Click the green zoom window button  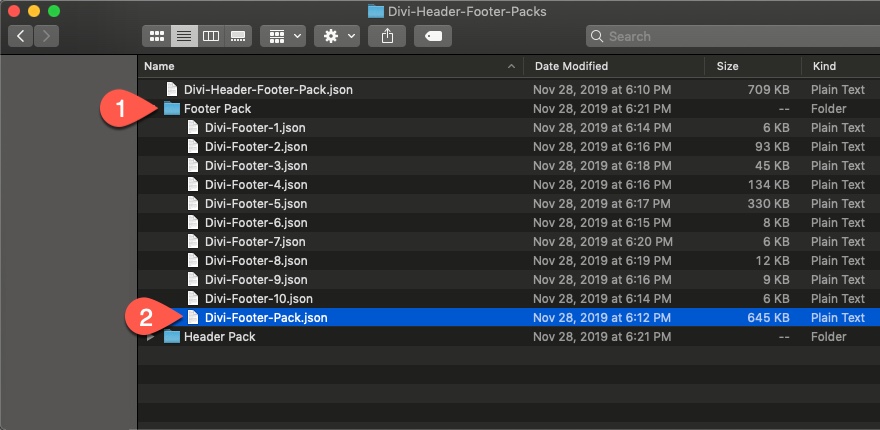(54, 11)
